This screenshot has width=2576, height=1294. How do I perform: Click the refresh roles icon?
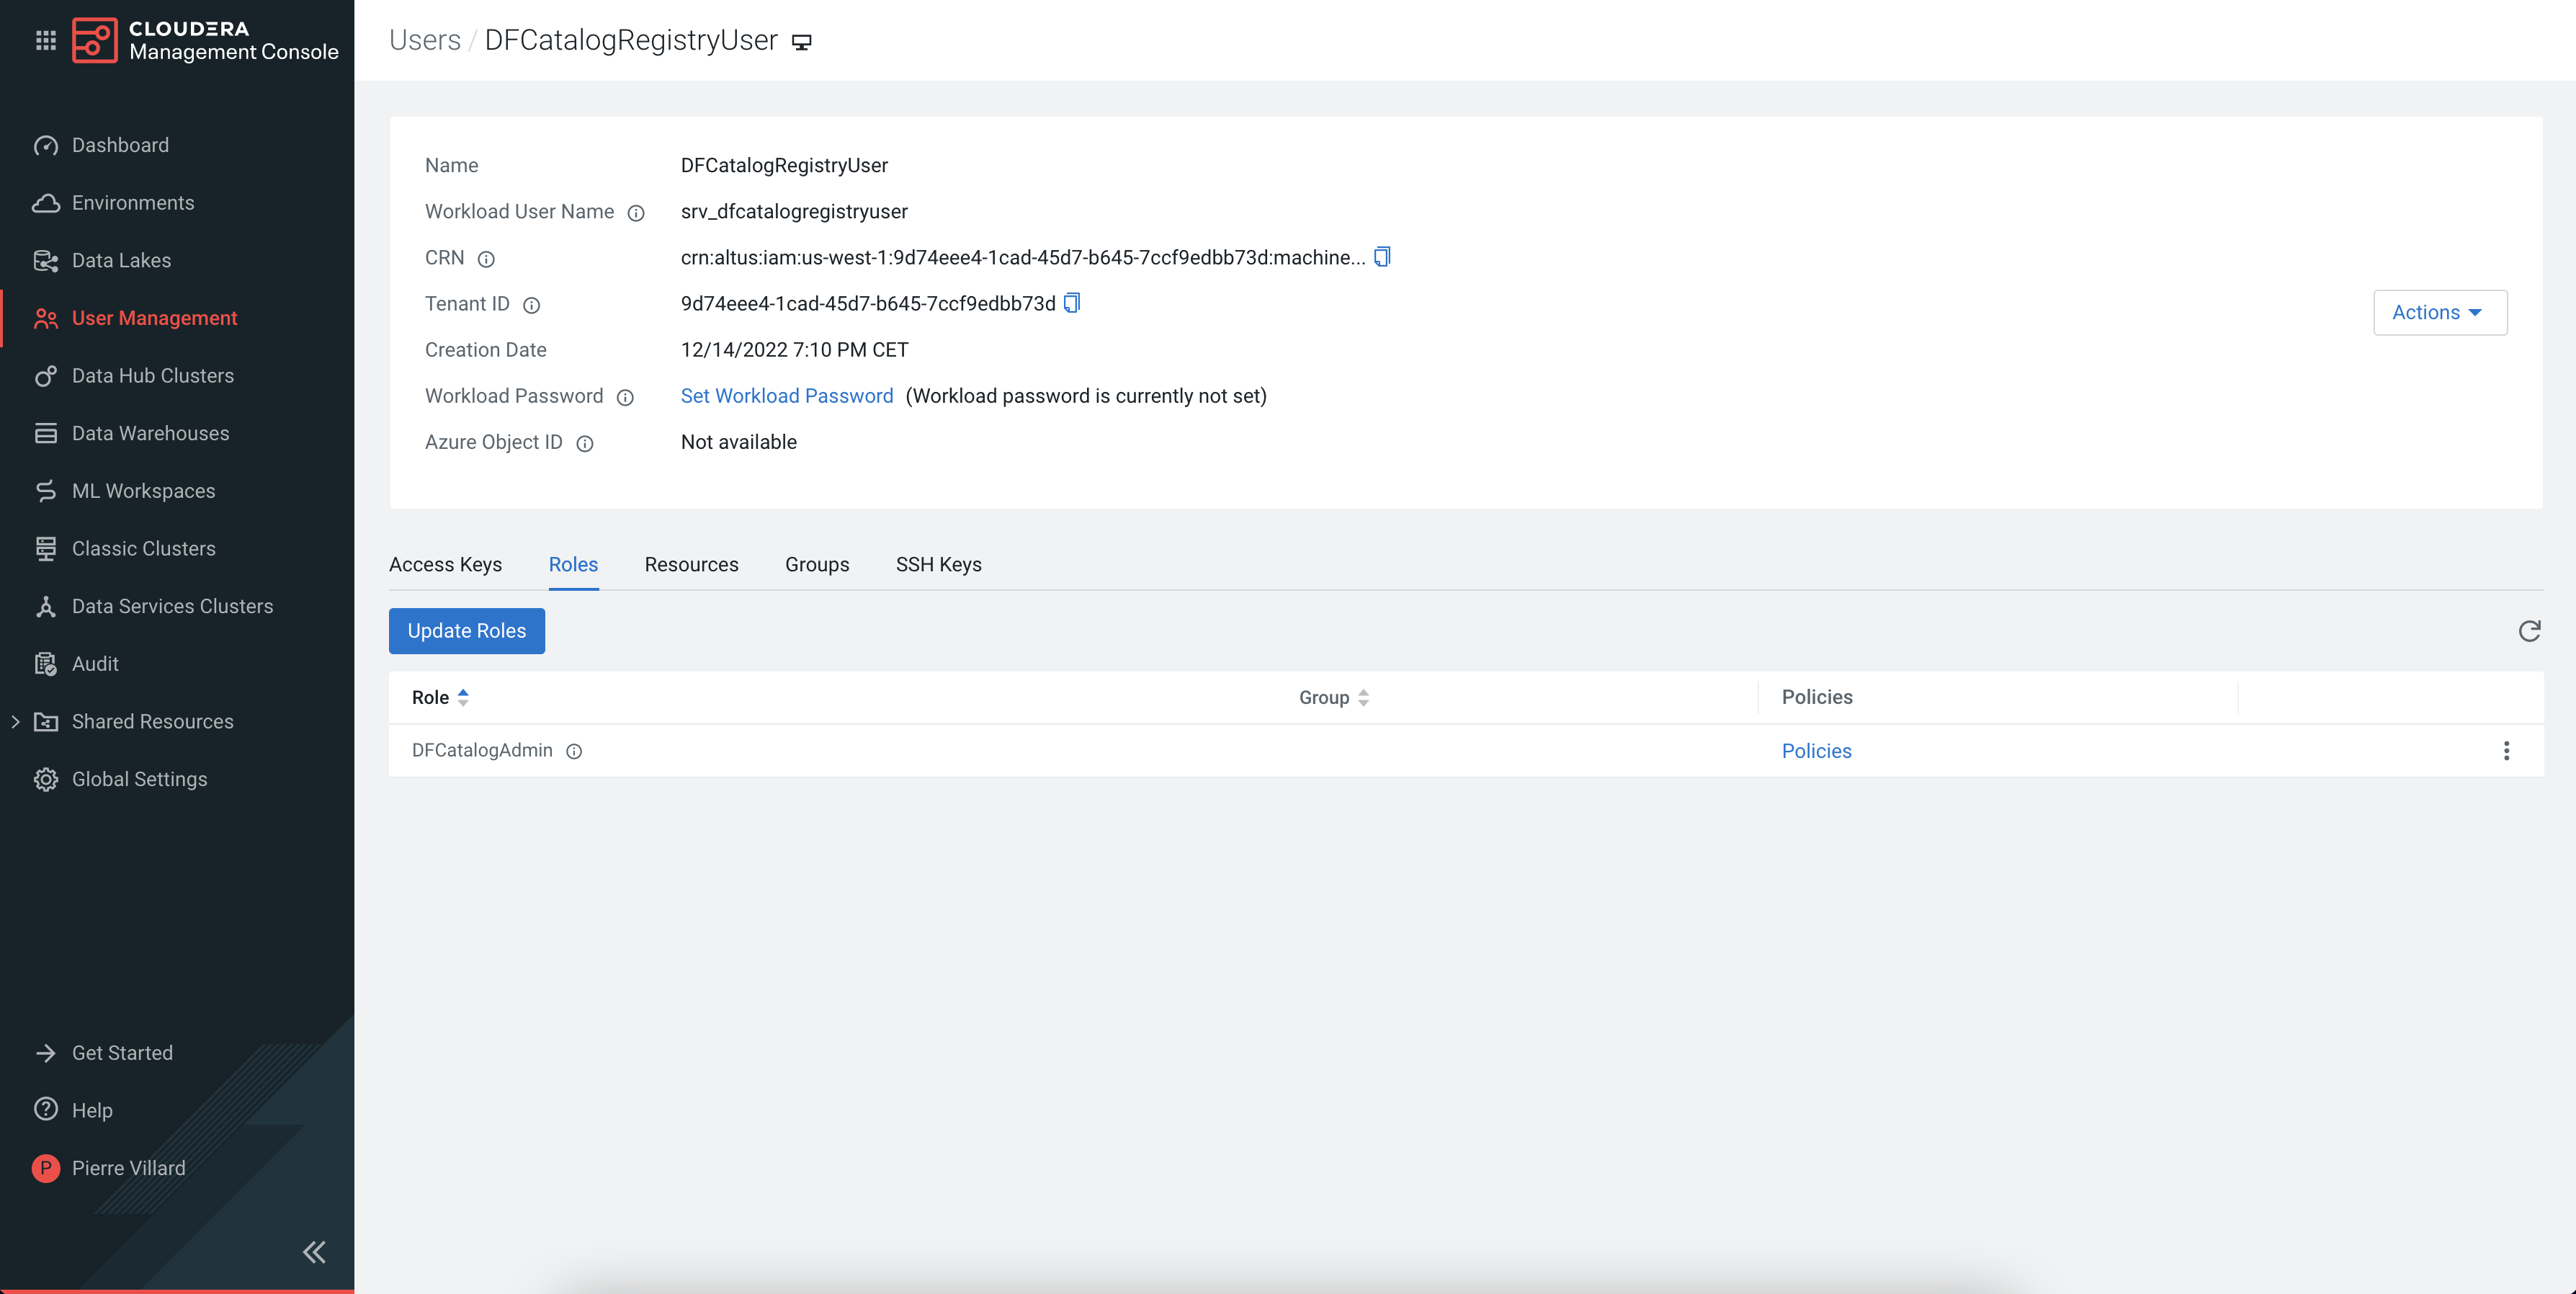coord(2529,631)
